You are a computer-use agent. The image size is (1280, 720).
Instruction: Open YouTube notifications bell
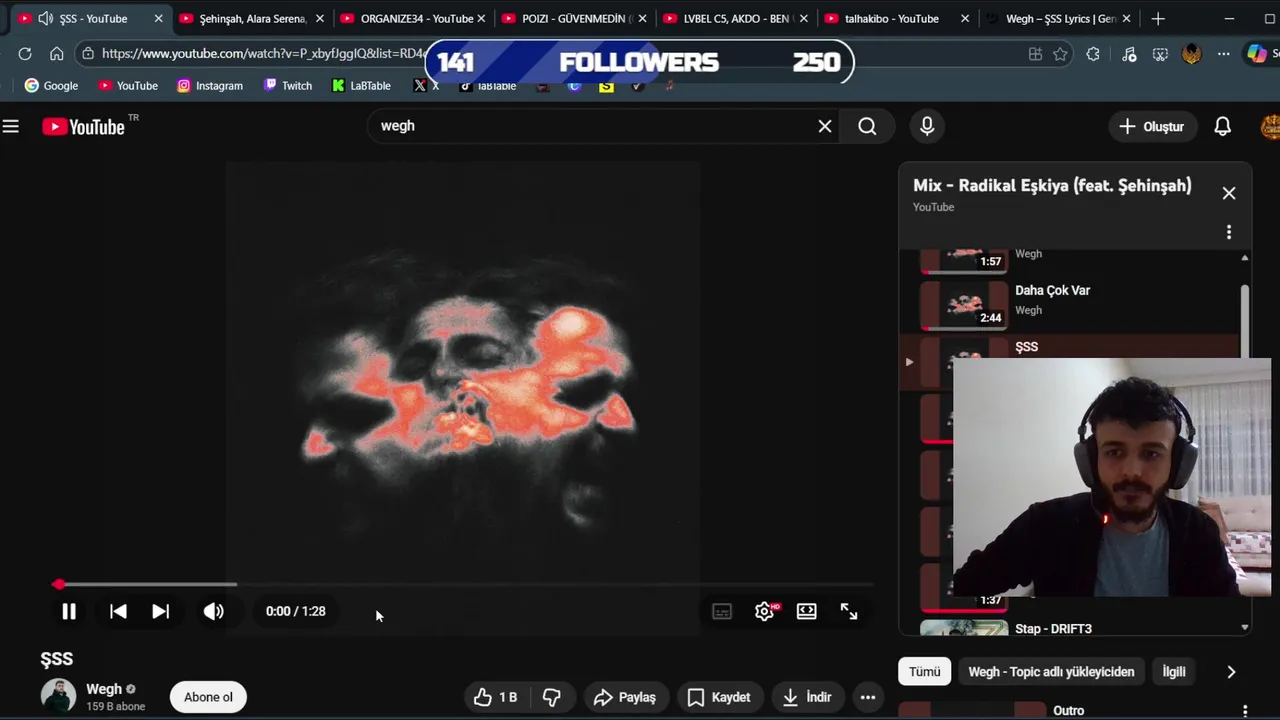1222,126
